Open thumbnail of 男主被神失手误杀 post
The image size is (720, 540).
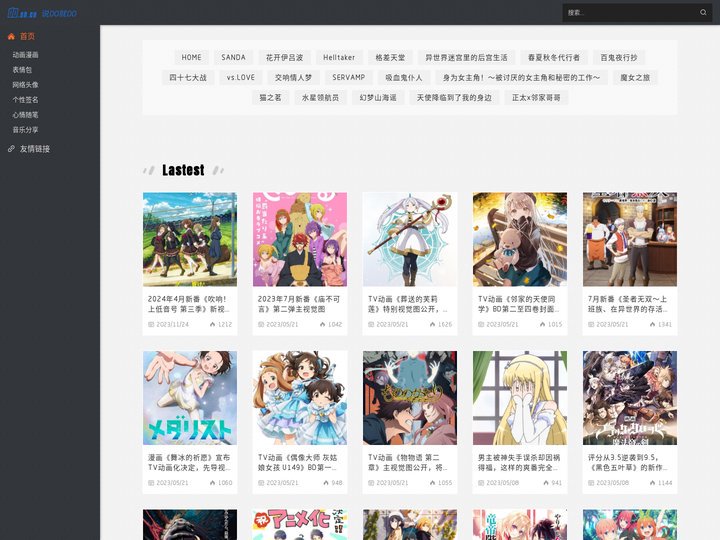pyautogui.click(x=520, y=398)
